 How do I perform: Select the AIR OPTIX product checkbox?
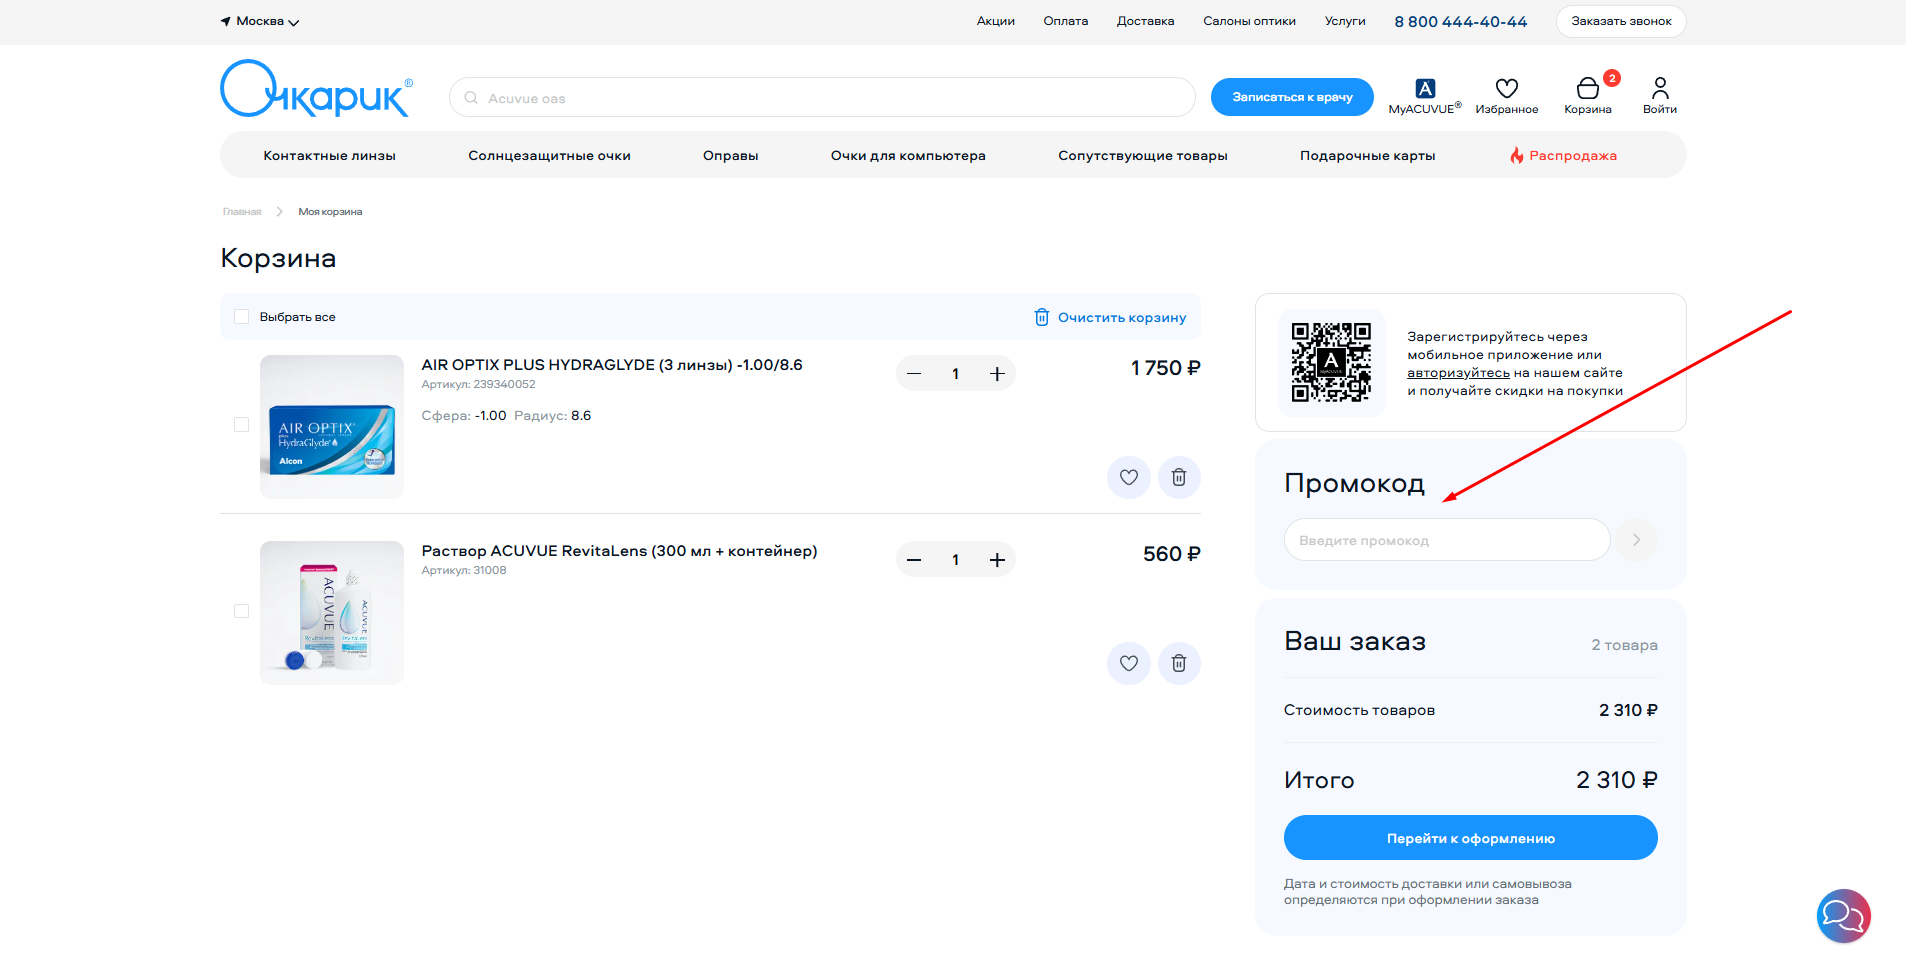tap(241, 425)
